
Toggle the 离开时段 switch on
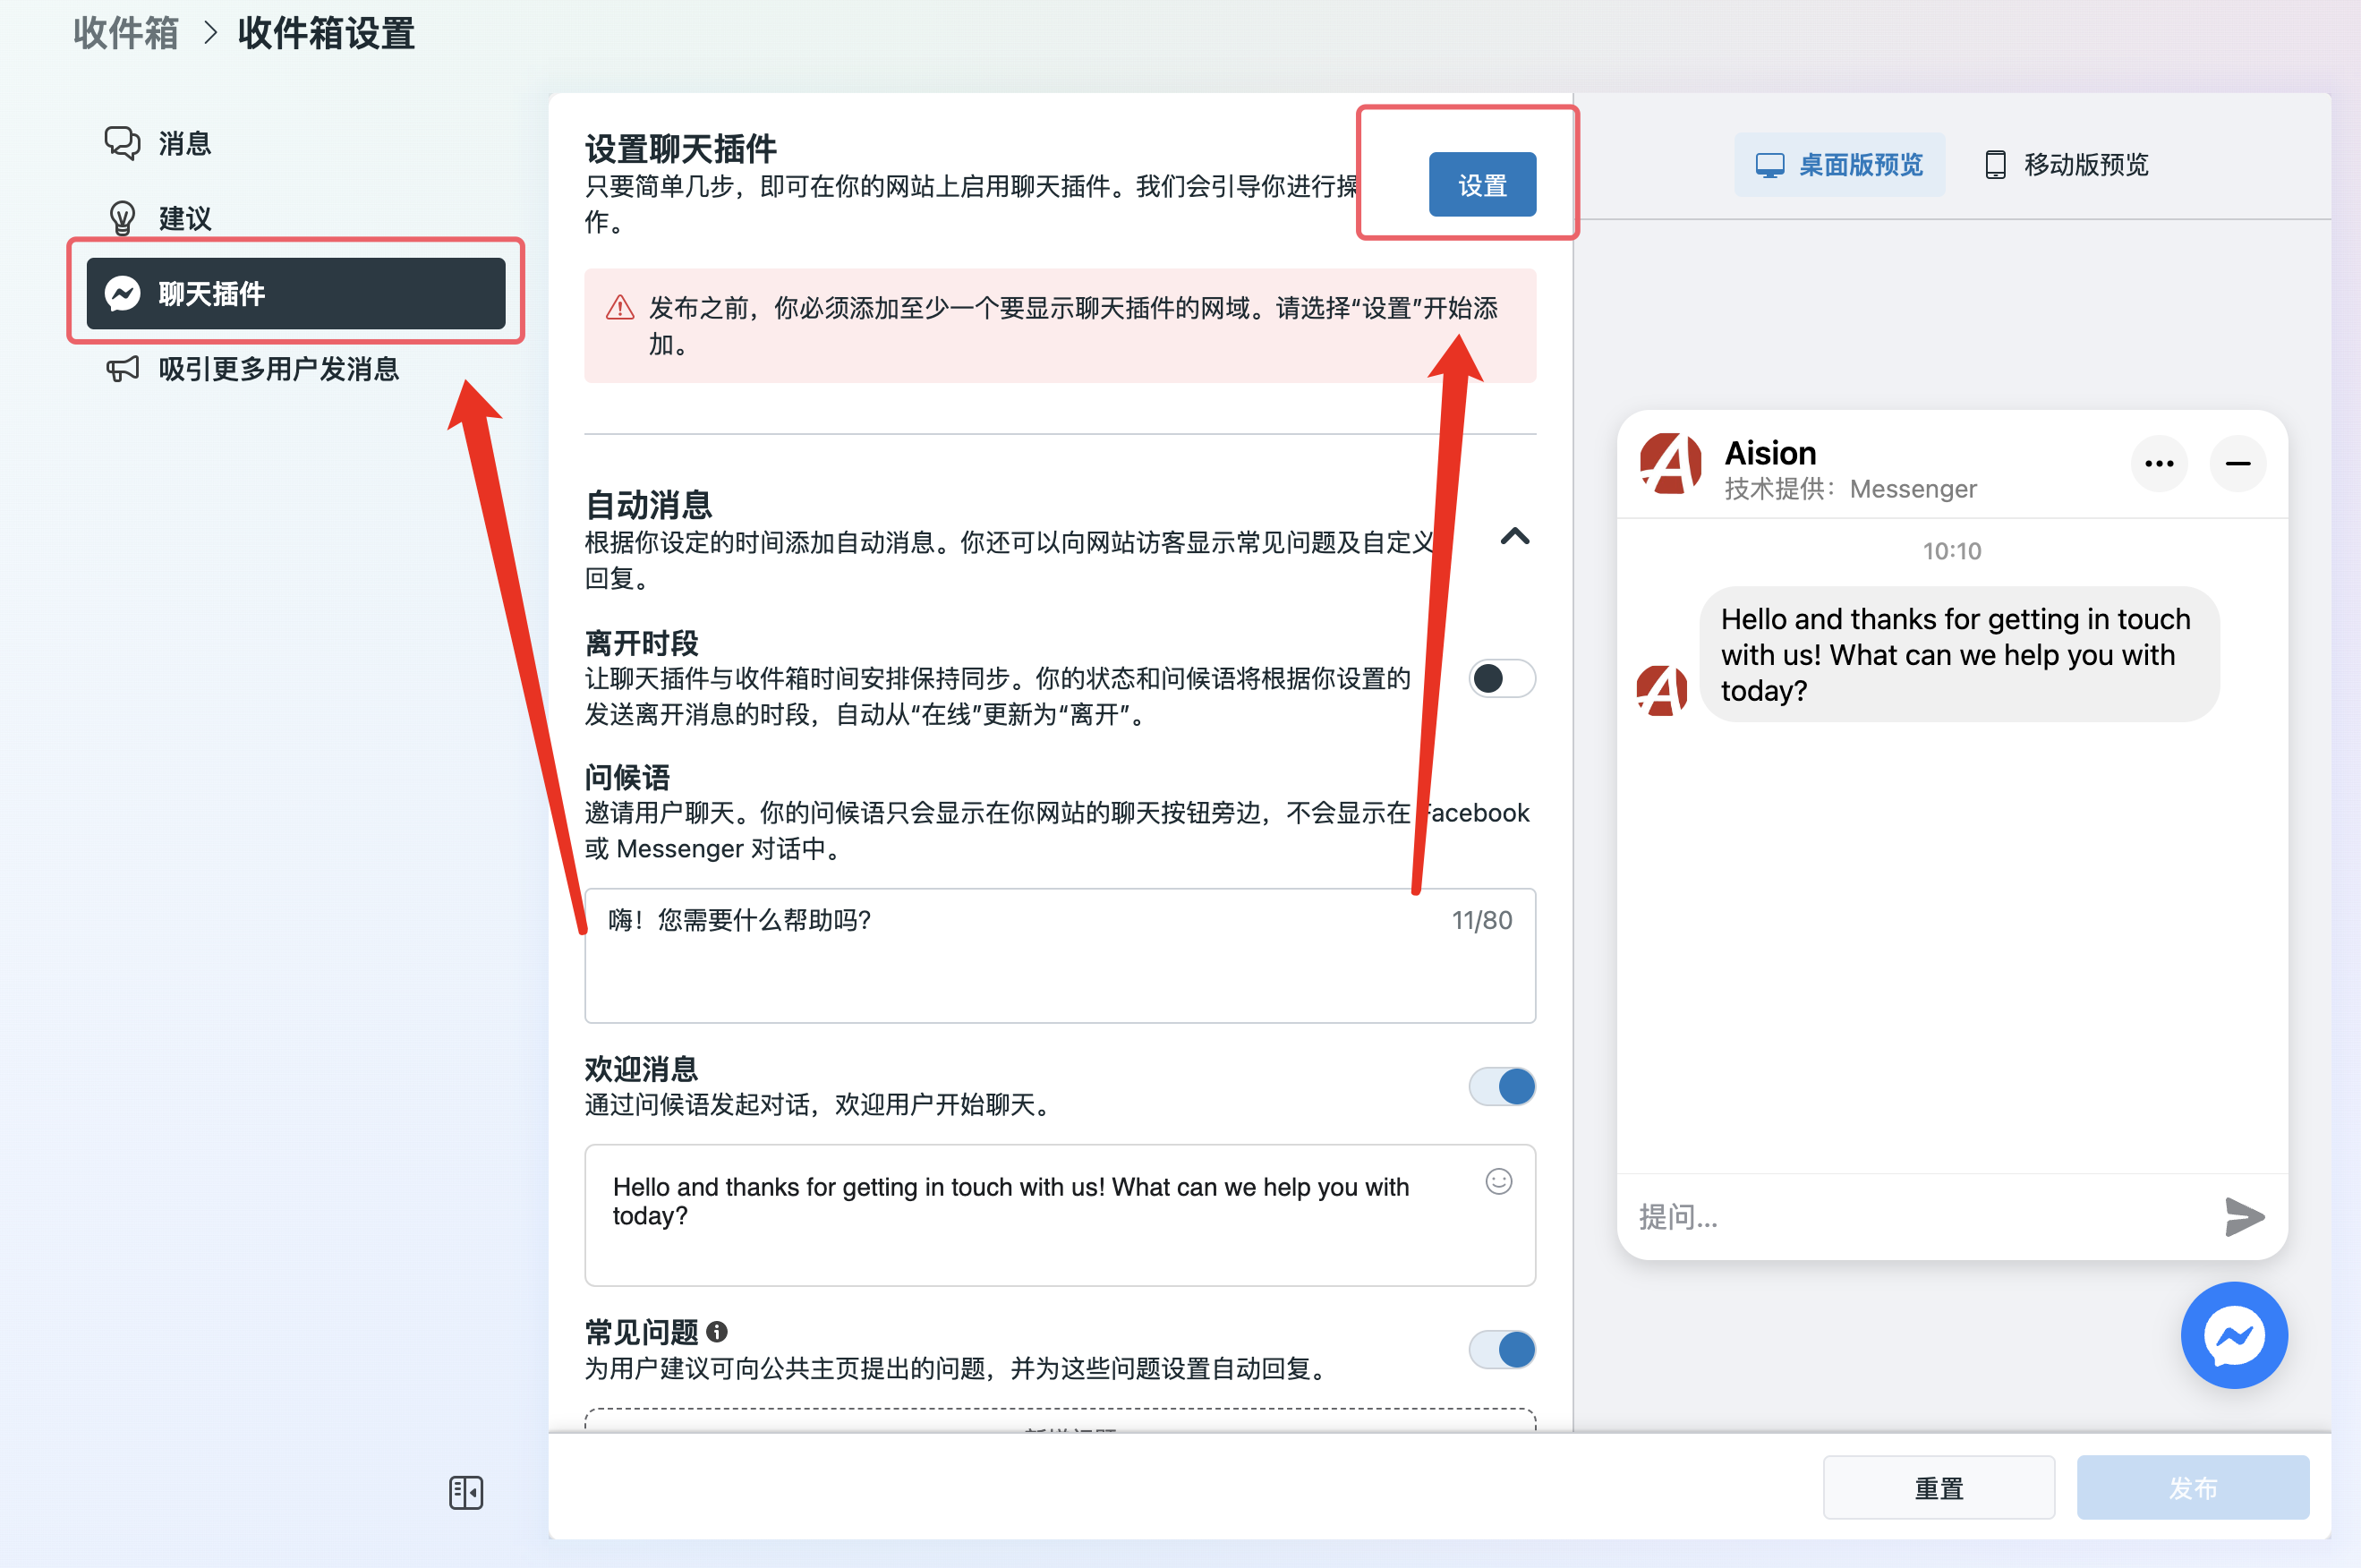point(1501,679)
